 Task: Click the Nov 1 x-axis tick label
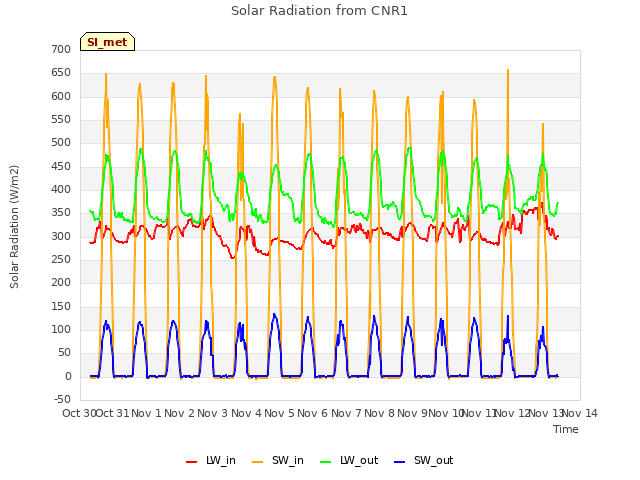point(147,413)
